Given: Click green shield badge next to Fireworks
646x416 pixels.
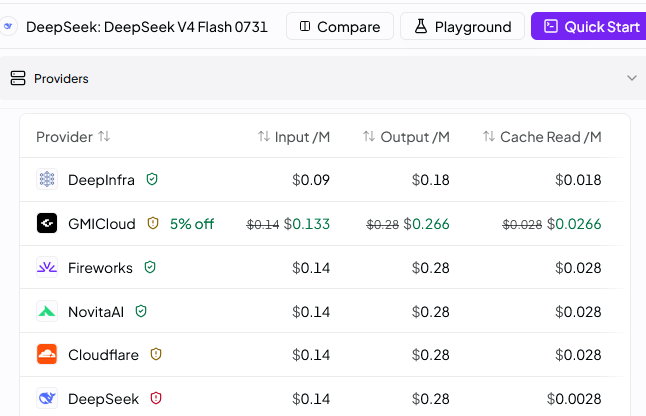Looking at the screenshot, I should tap(150, 267).
